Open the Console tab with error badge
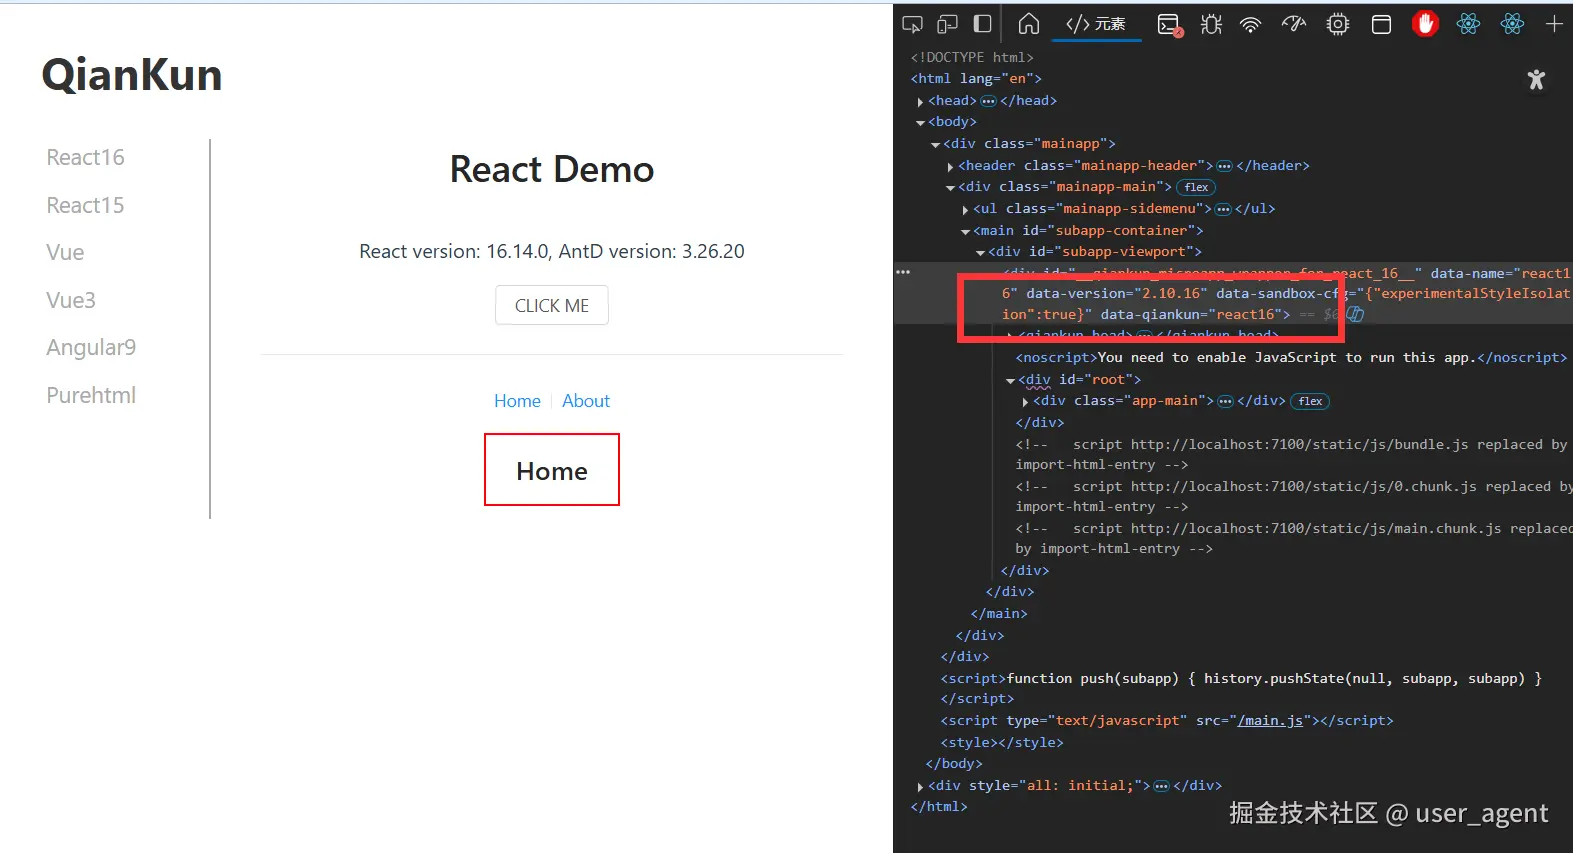 [1169, 24]
